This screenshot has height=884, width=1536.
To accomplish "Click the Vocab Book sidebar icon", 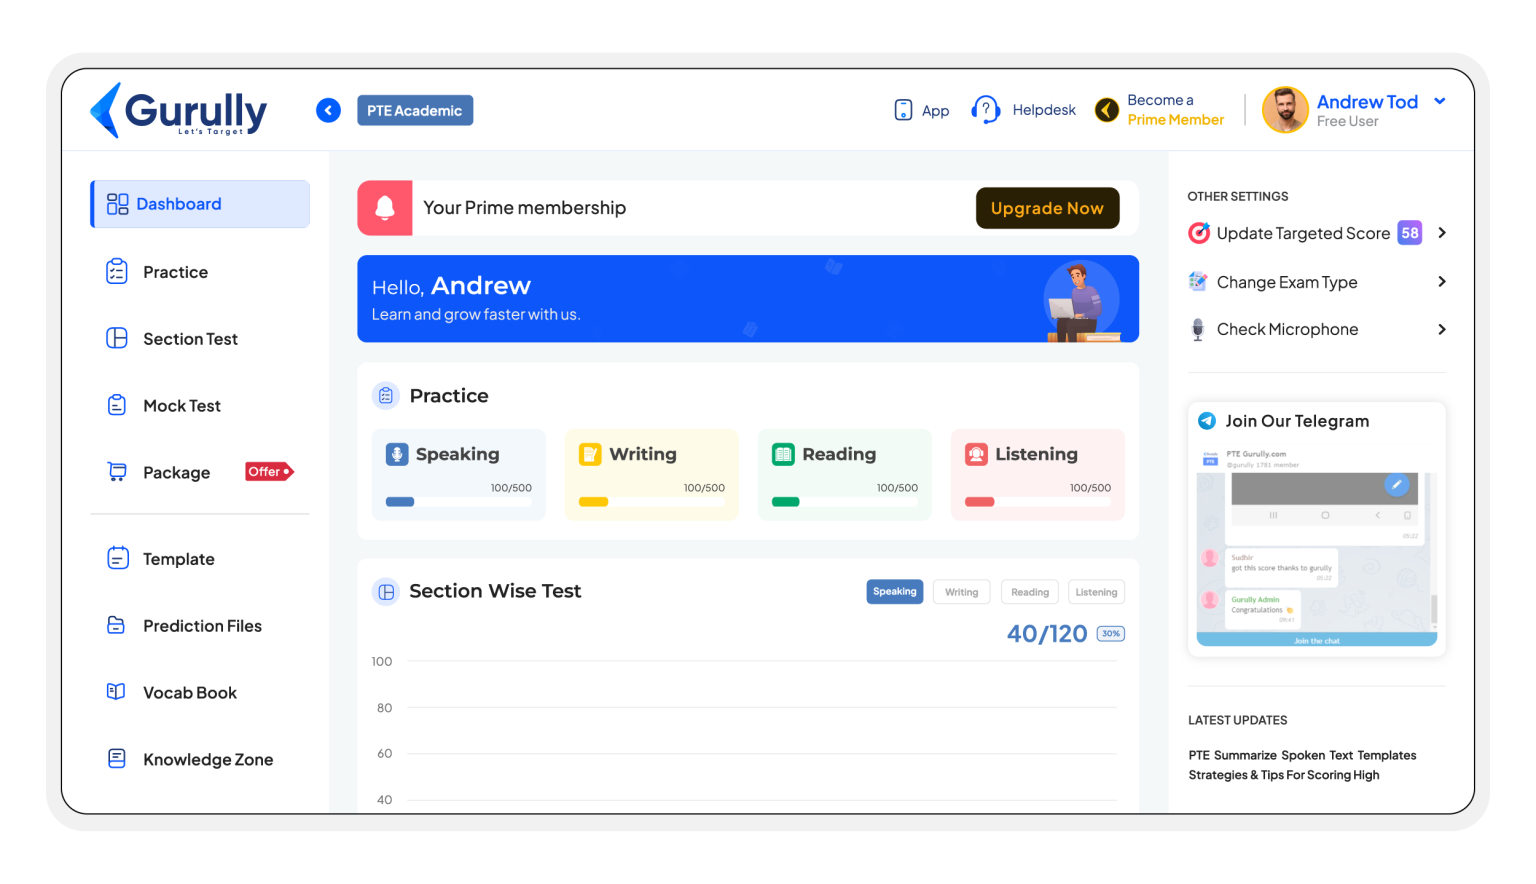I will [117, 692].
